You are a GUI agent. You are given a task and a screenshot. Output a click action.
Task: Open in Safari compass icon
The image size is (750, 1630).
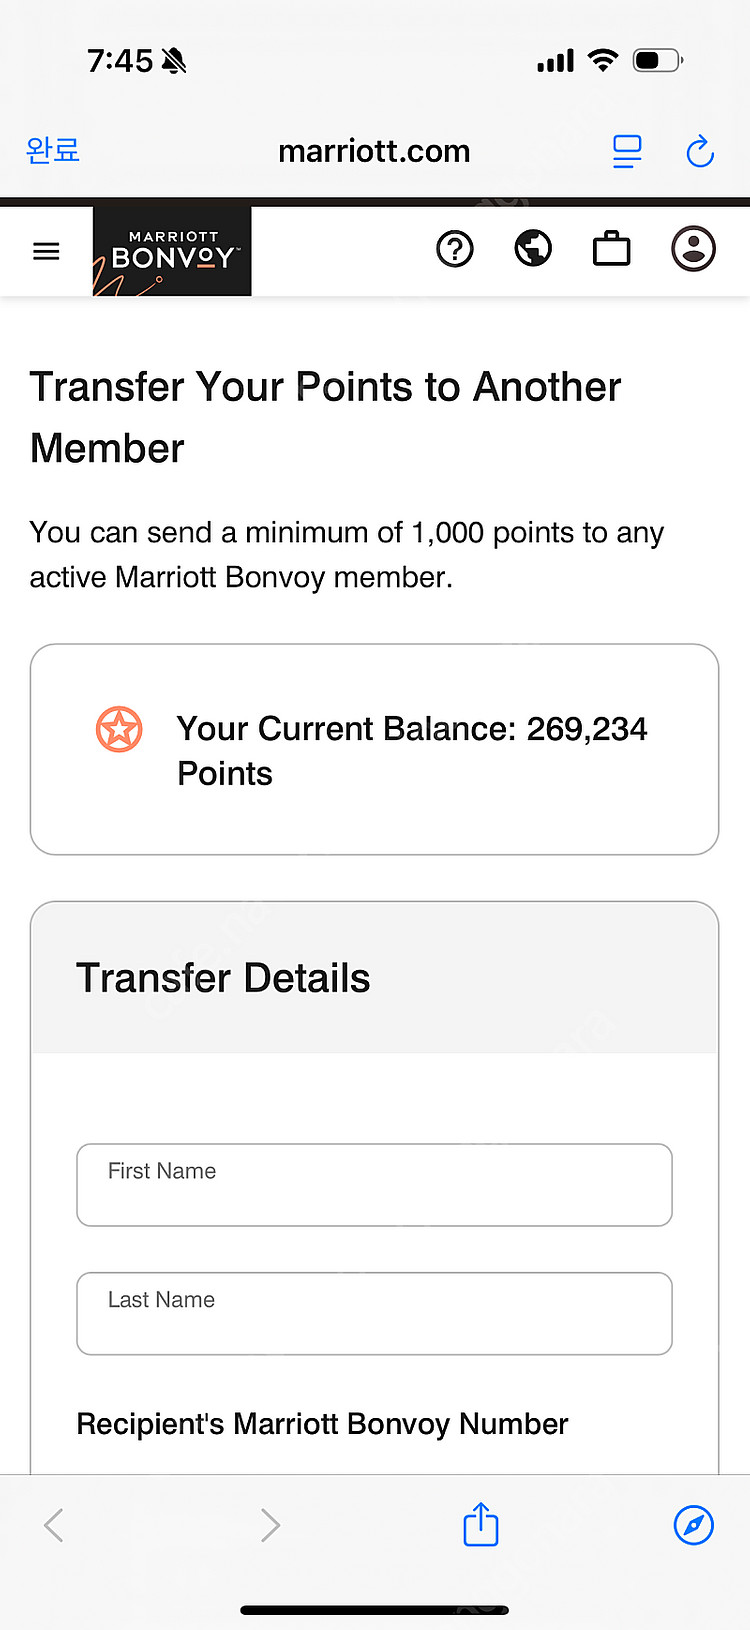tap(693, 1525)
